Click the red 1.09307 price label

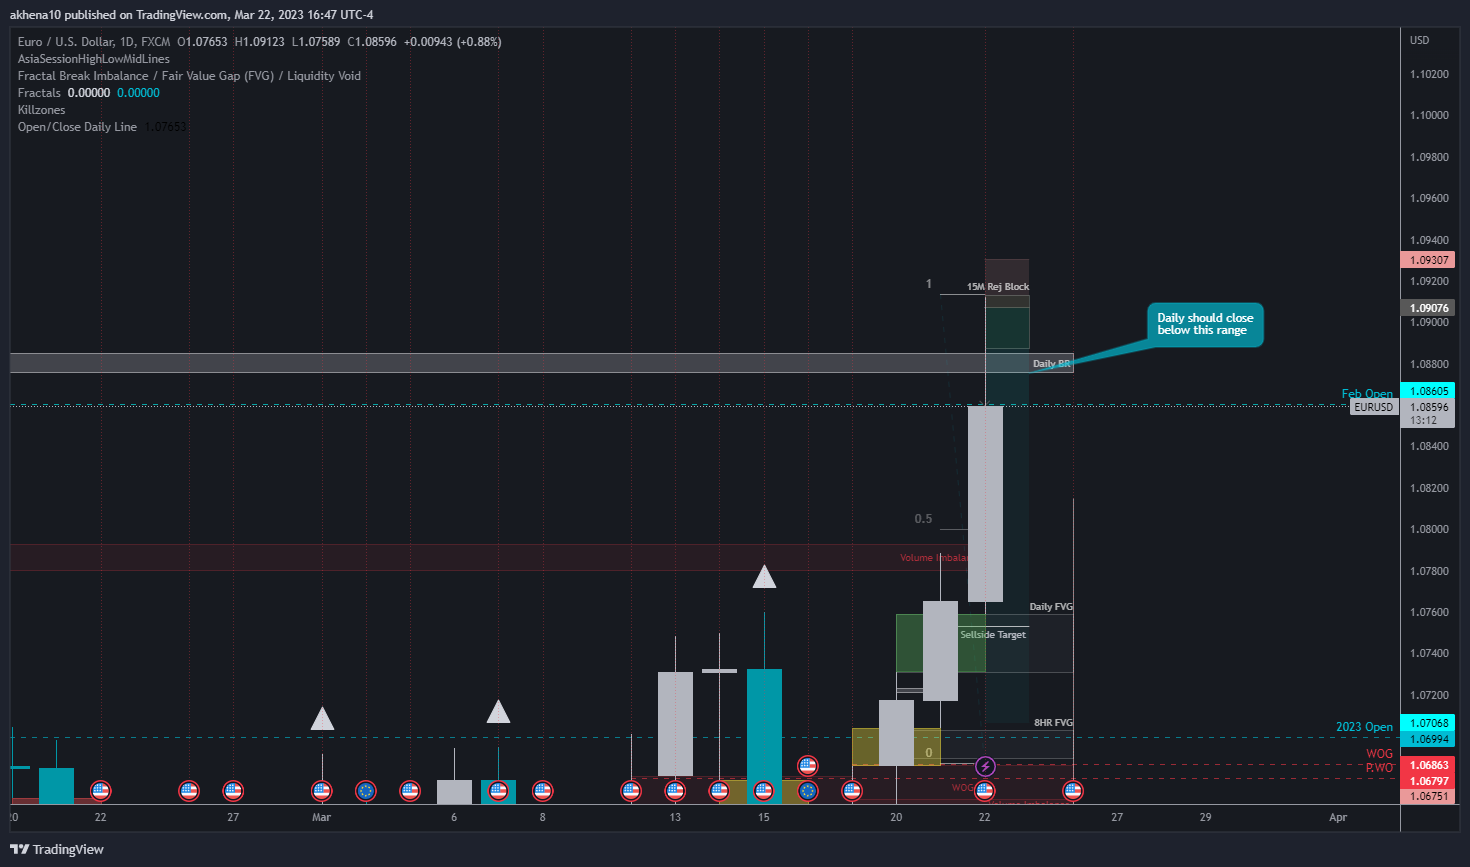point(1429,260)
